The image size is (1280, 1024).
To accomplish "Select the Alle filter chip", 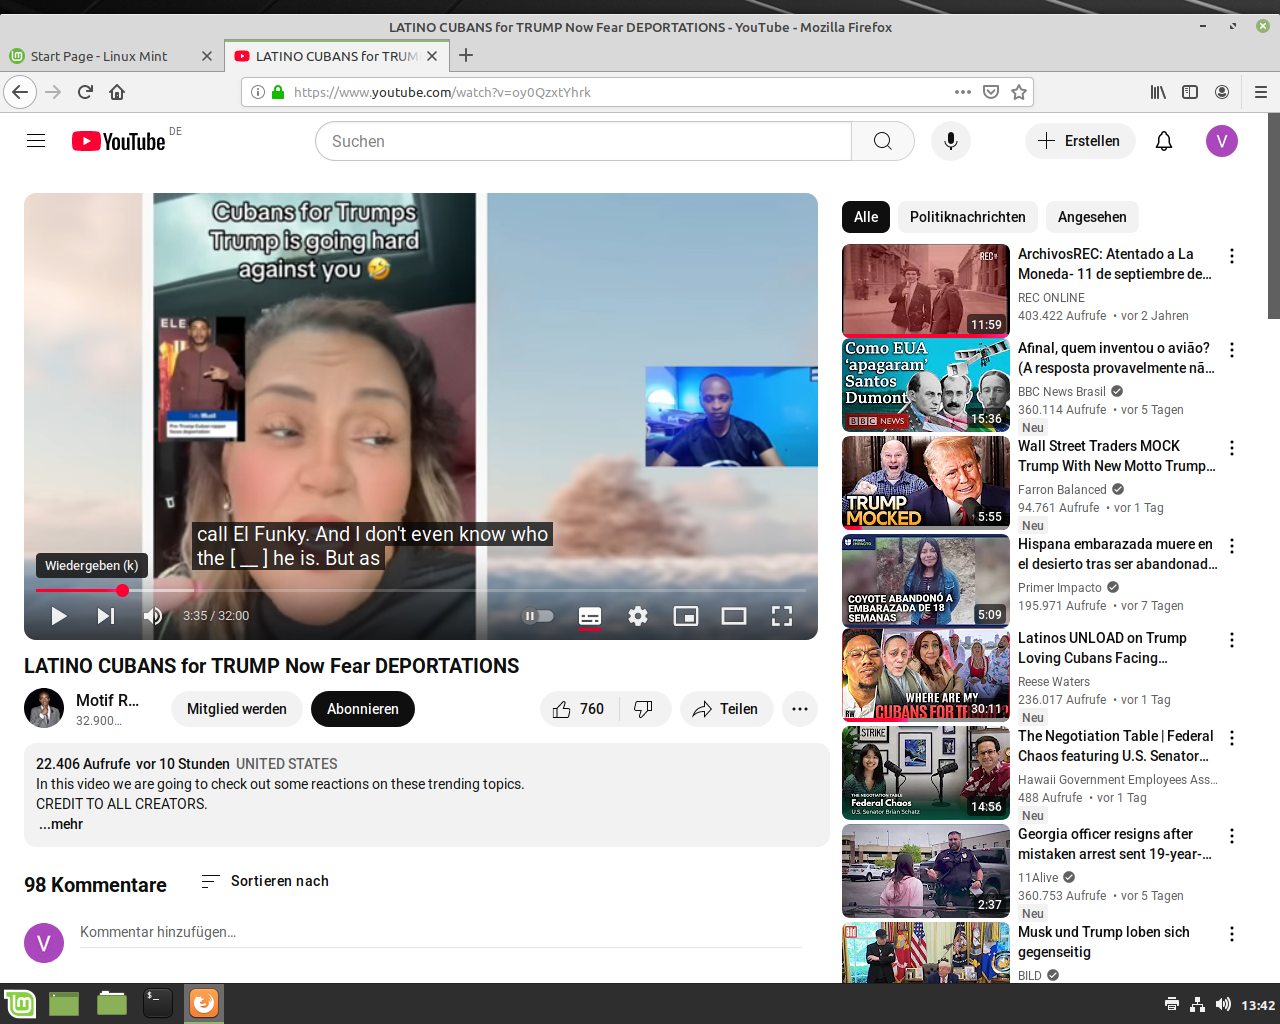I will (x=866, y=217).
